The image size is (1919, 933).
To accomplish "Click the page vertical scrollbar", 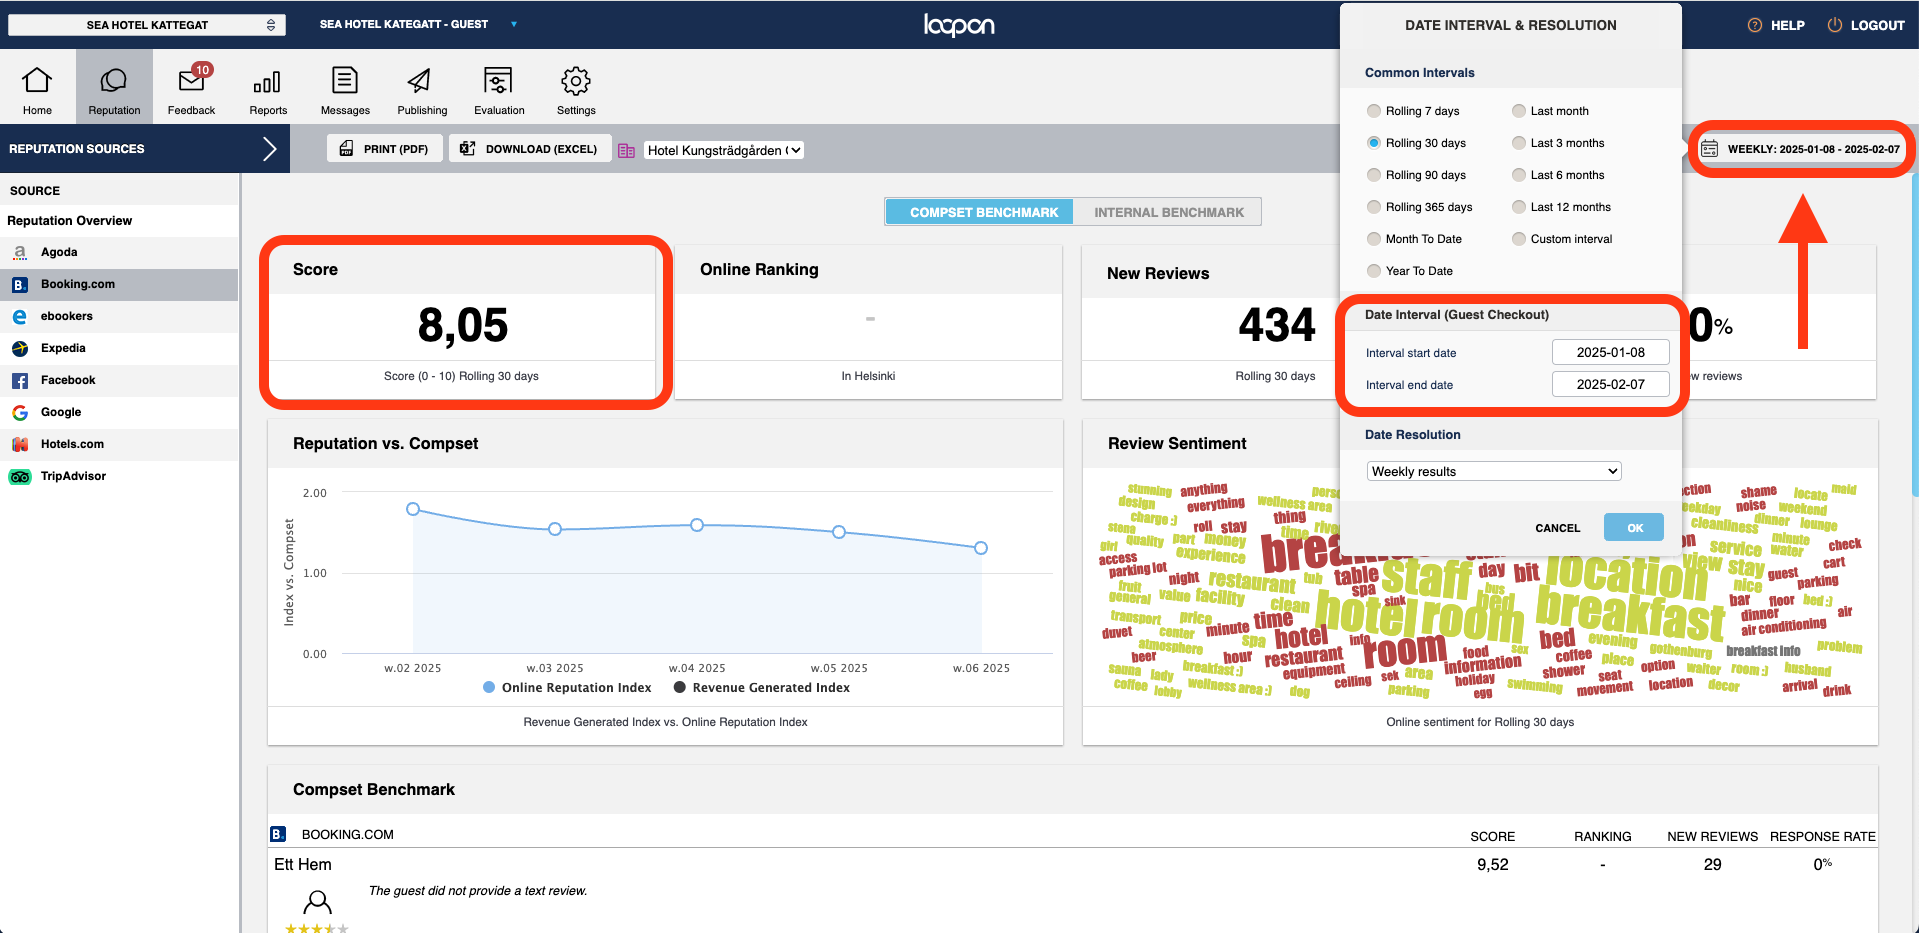I will pyautogui.click(x=1914, y=335).
